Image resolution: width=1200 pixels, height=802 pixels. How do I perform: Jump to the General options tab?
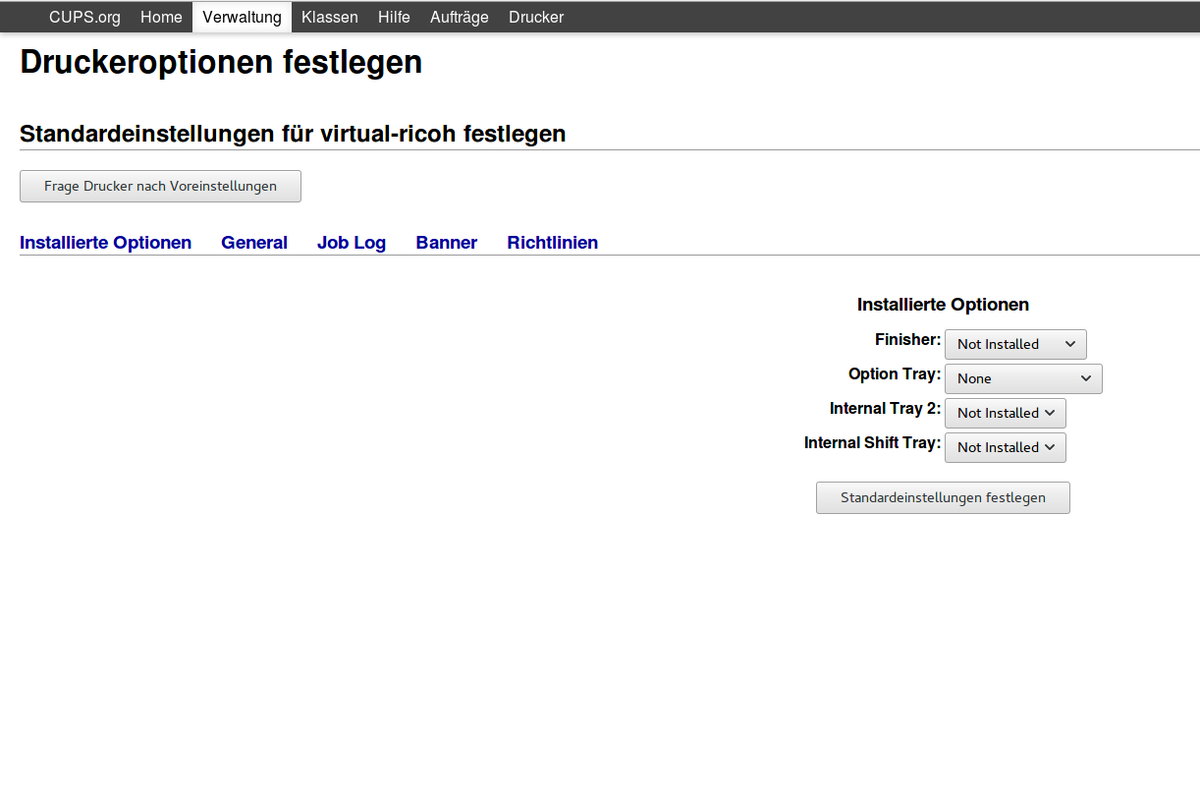click(x=254, y=243)
